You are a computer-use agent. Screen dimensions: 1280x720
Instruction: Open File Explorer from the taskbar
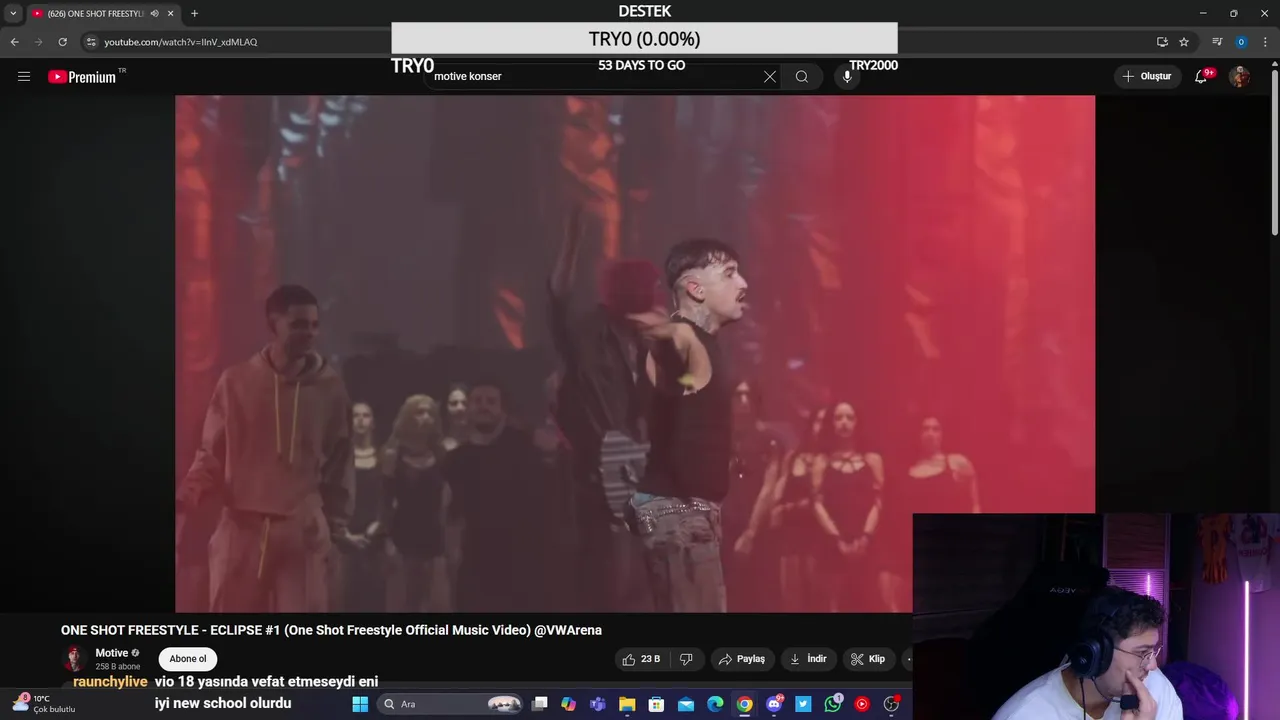tap(627, 704)
